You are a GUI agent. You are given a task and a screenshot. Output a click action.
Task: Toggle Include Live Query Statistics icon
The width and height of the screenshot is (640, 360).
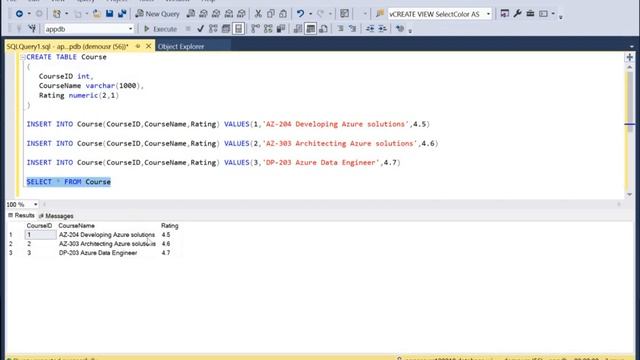pos(268,29)
